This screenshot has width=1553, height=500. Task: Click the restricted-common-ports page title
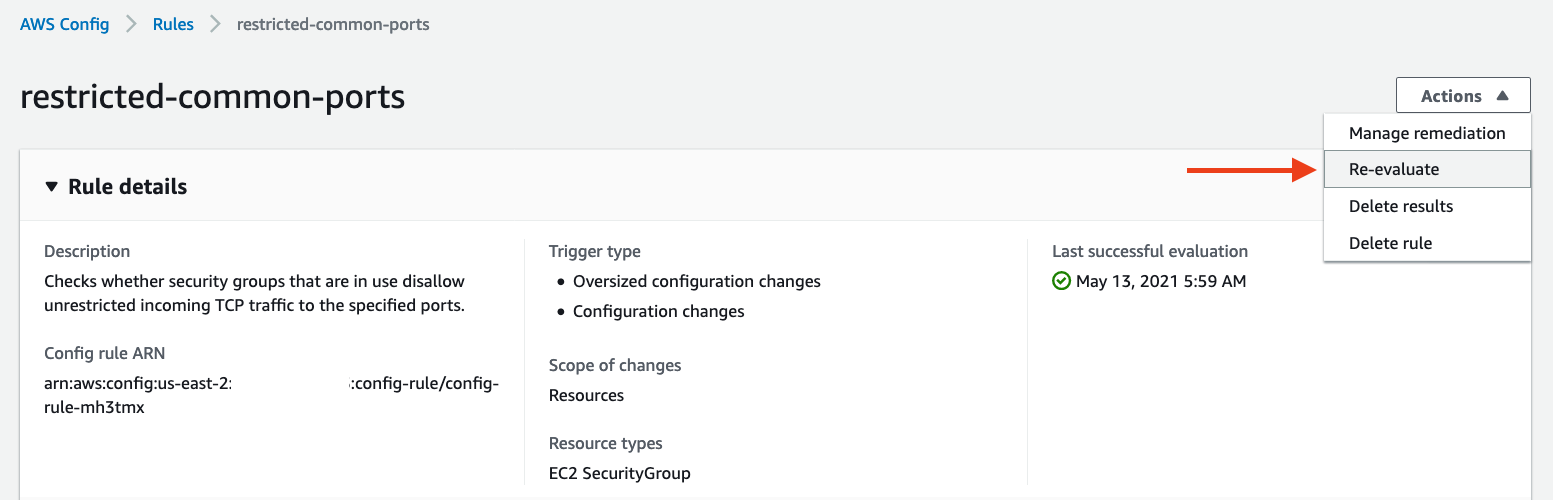[x=213, y=96]
